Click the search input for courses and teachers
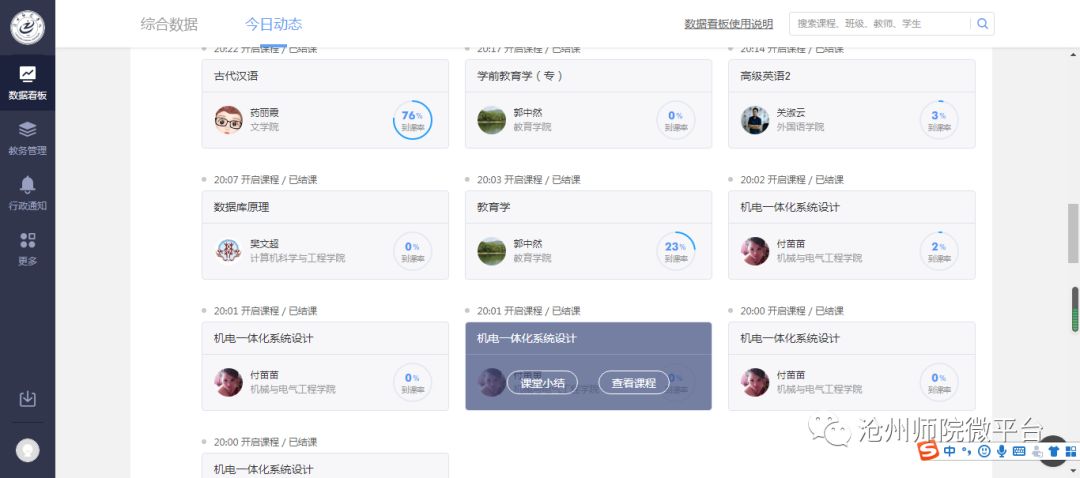The width and height of the screenshot is (1080, 478). [880, 23]
